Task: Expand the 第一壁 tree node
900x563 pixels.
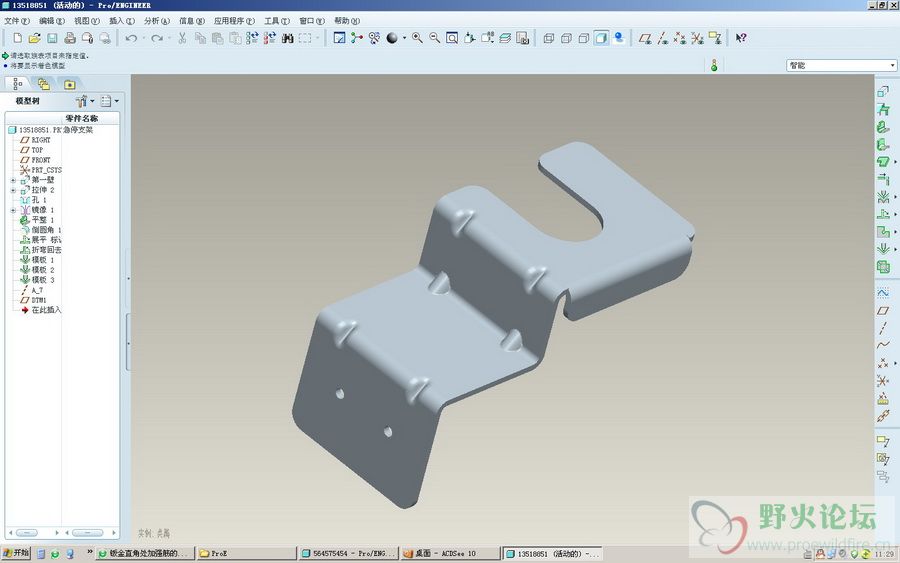Action: (14, 180)
